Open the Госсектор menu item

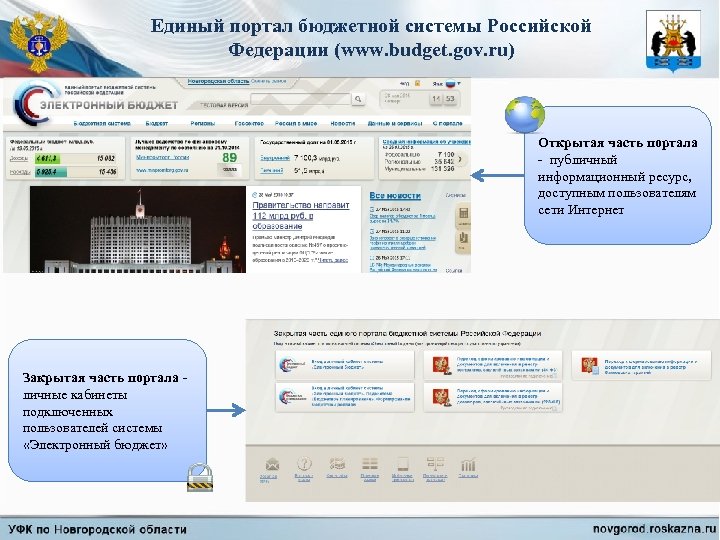(249, 123)
